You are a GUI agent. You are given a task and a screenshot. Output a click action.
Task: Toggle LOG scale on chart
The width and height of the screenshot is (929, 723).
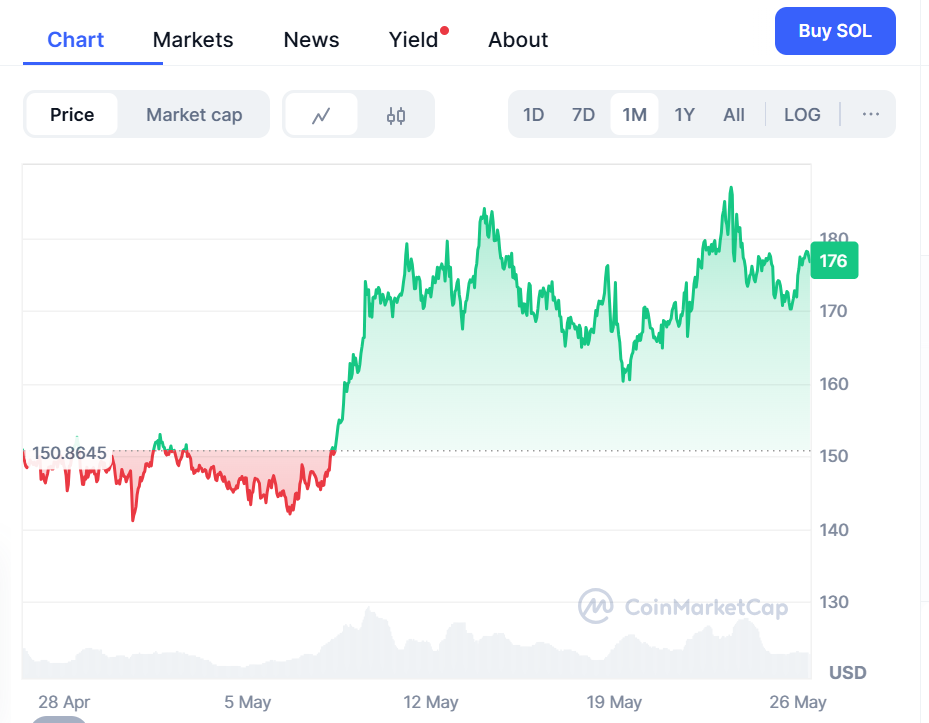point(802,114)
